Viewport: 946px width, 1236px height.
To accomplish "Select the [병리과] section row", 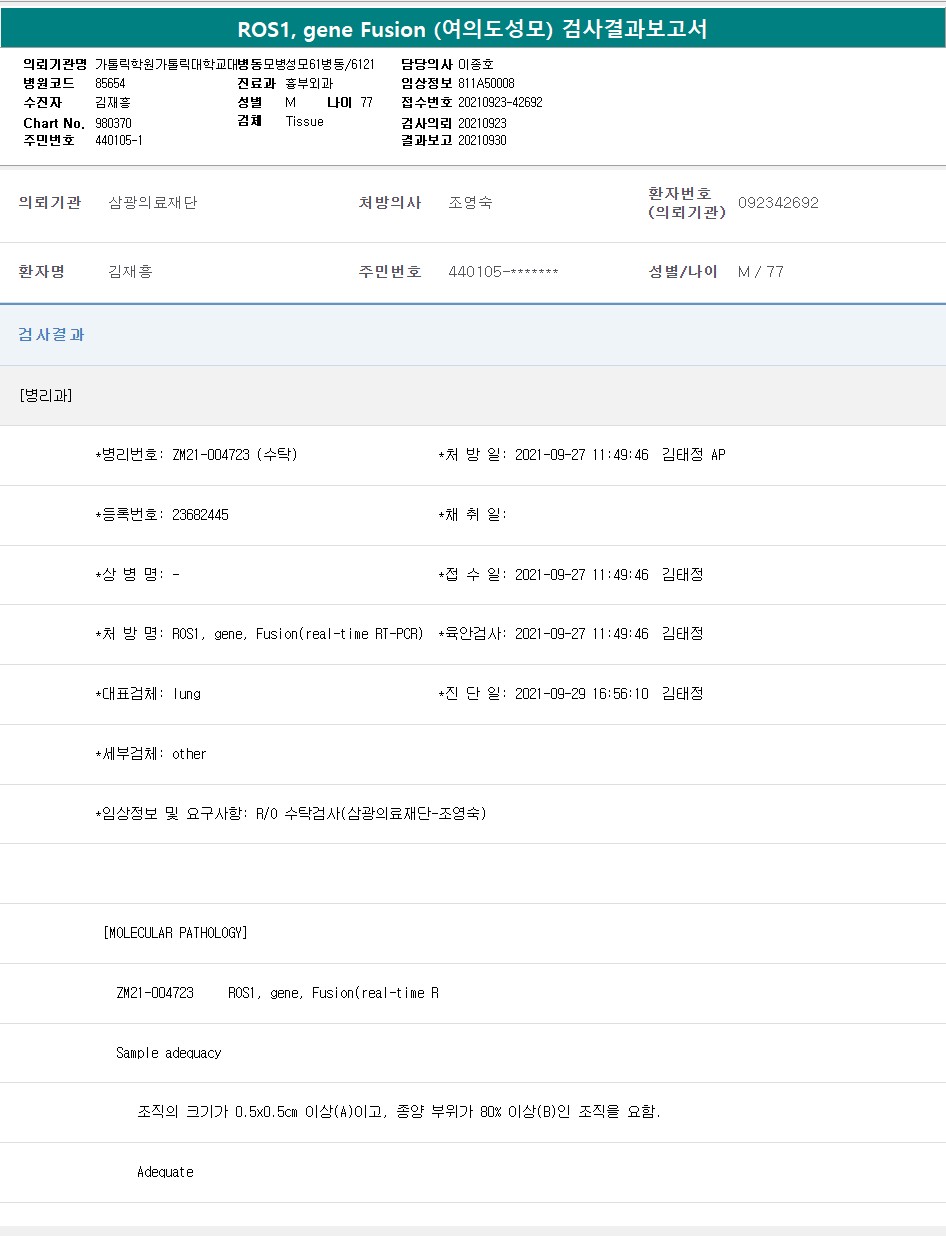I will [46, 395].
